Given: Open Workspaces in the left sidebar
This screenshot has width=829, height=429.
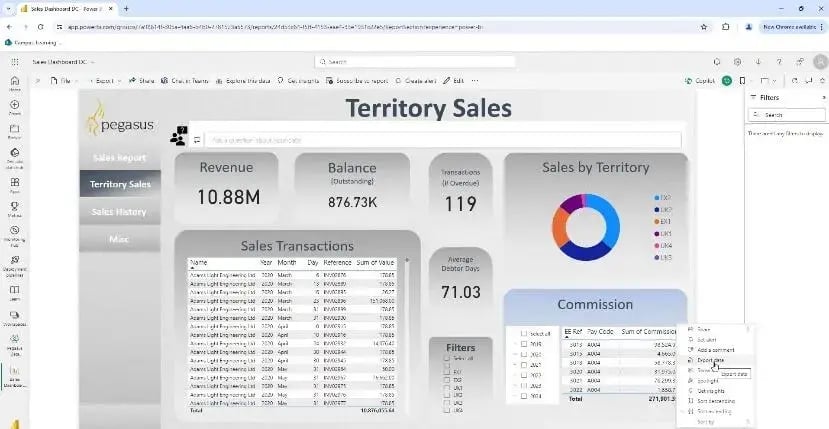Looking at the screenshot, I should point(15,317).
